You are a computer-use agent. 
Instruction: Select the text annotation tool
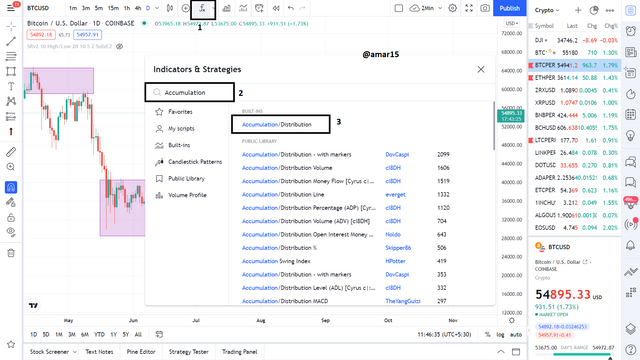click(x=11, y=86)
